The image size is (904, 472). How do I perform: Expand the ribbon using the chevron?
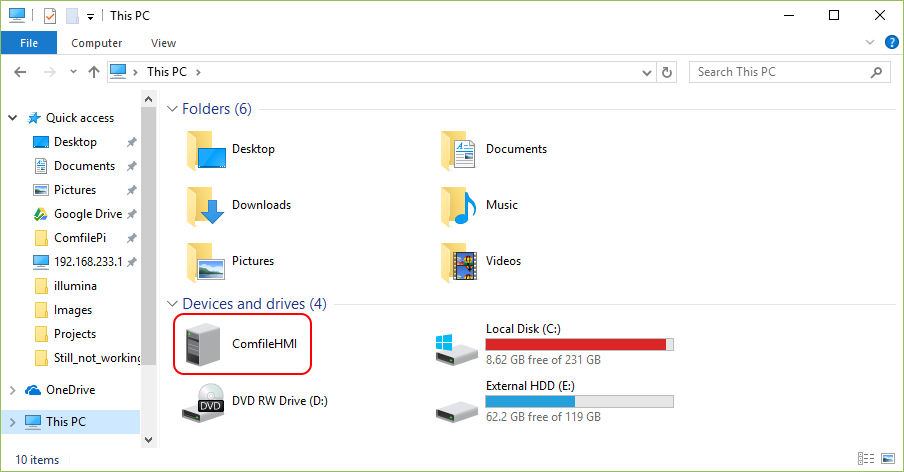(869, 43)
